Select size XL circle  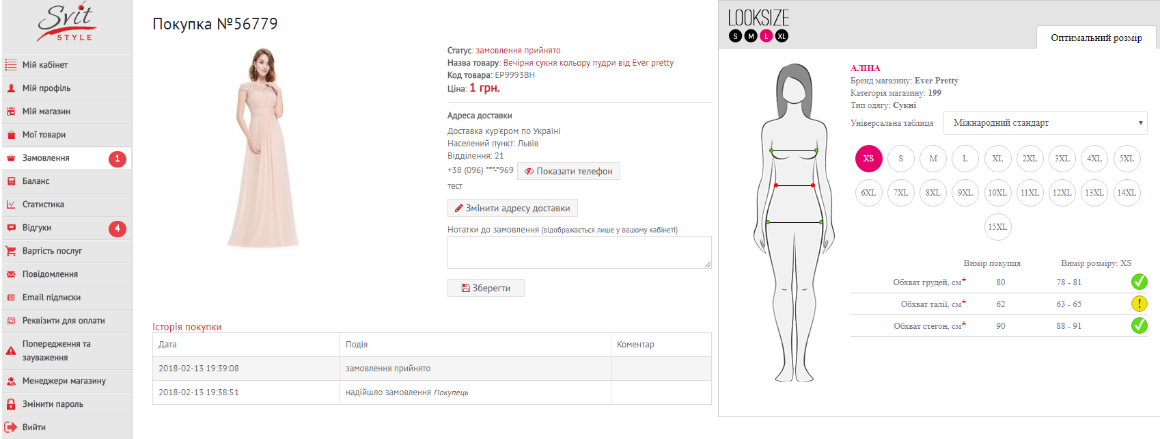pyautogui.click(x=997, y=158)
